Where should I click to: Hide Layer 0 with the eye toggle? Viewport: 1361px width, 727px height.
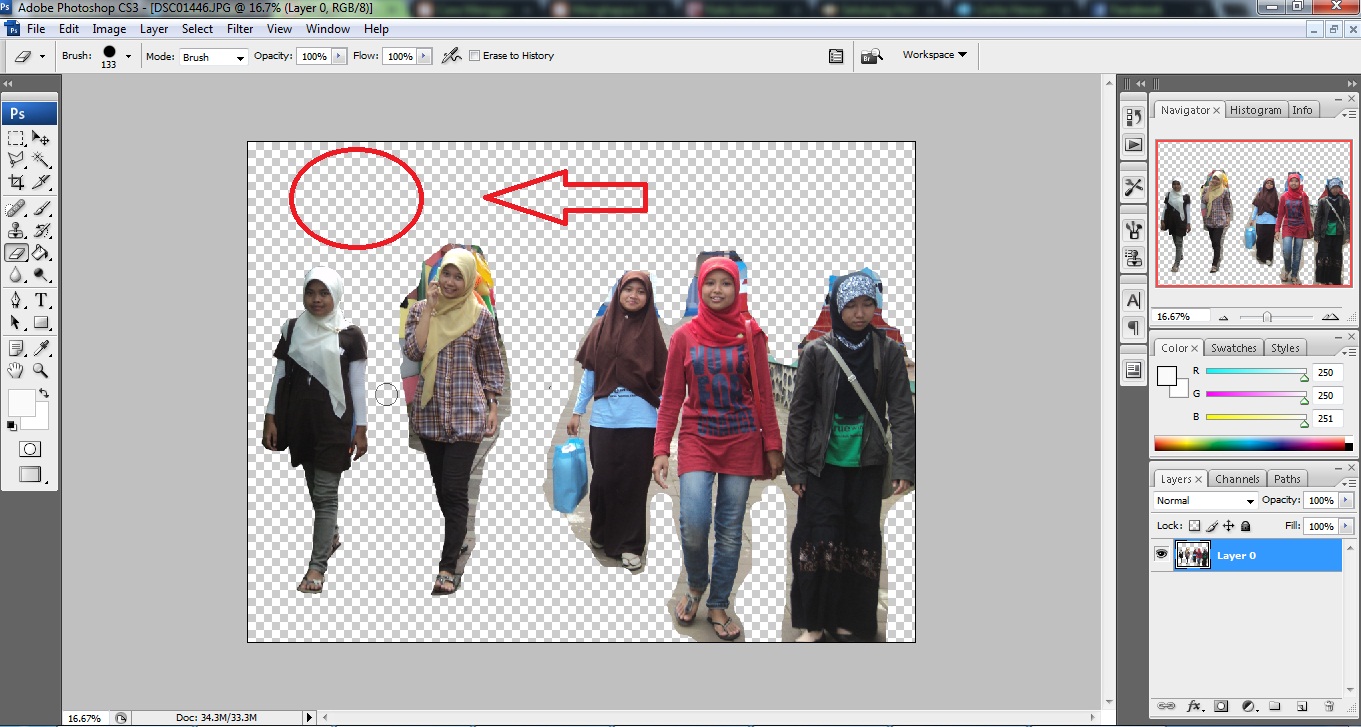click(x=1161, y=554)
